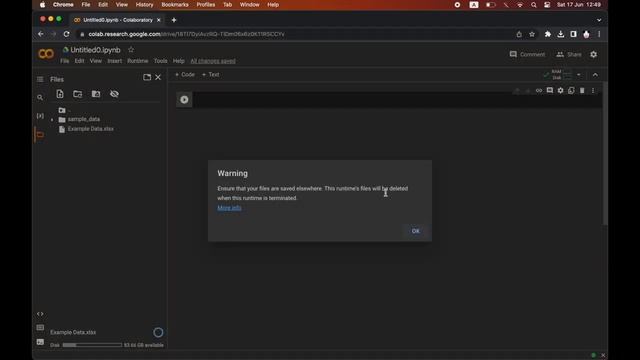
Task: Mount Google Drive from Files toolbar
Action: [x=96, y=94]
